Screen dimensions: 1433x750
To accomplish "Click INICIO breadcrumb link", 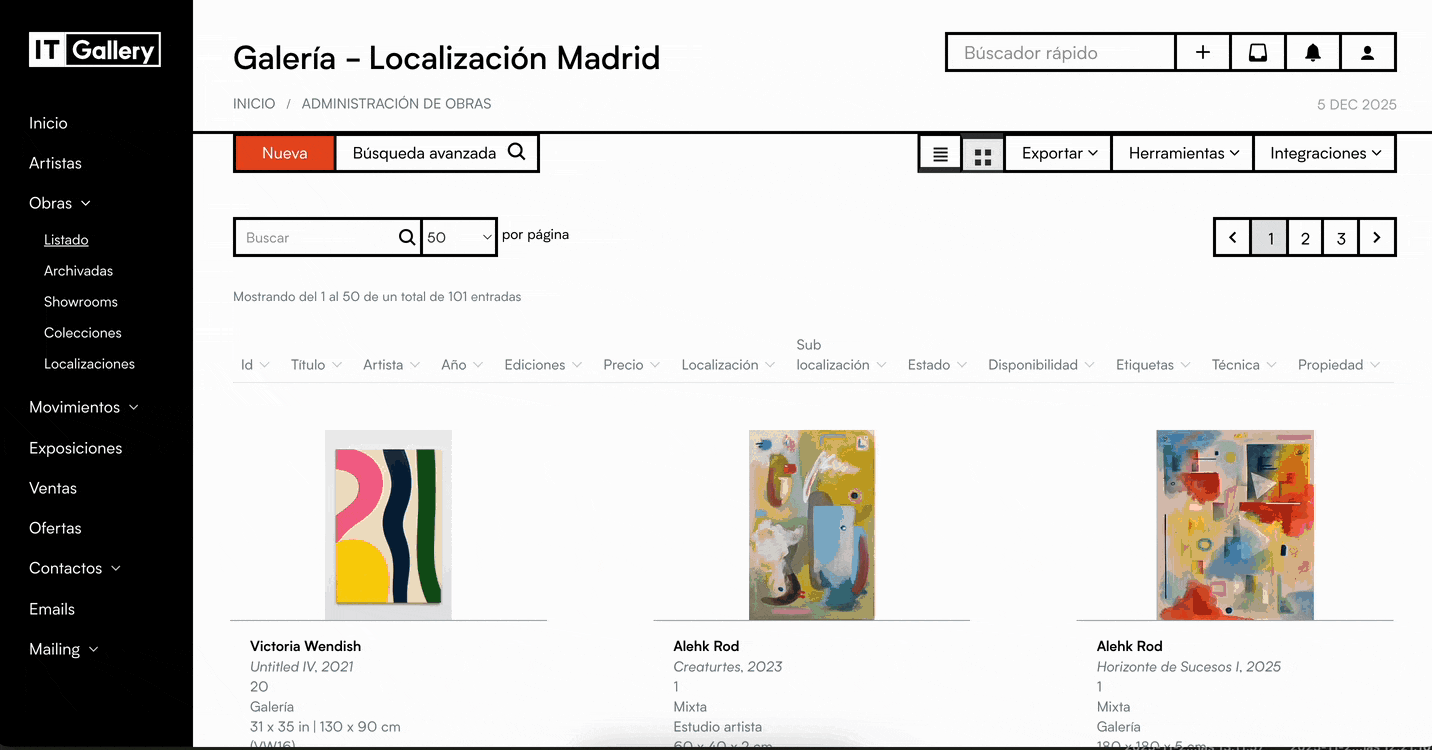I will coord(254,104).
